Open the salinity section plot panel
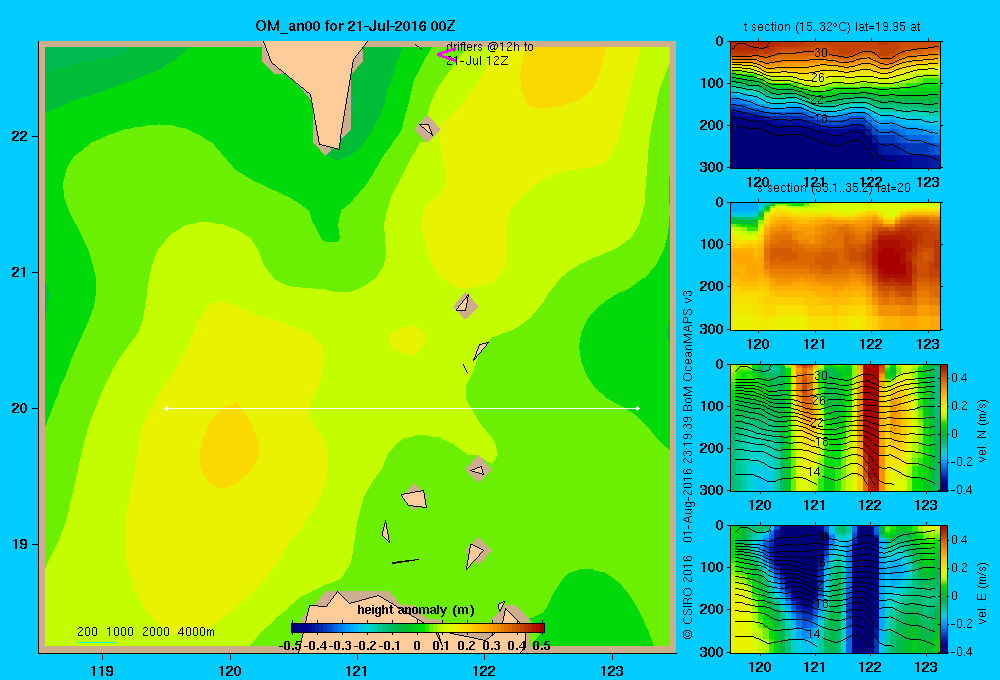Screen dimensions: 1000x680 [x=835, y=266]
